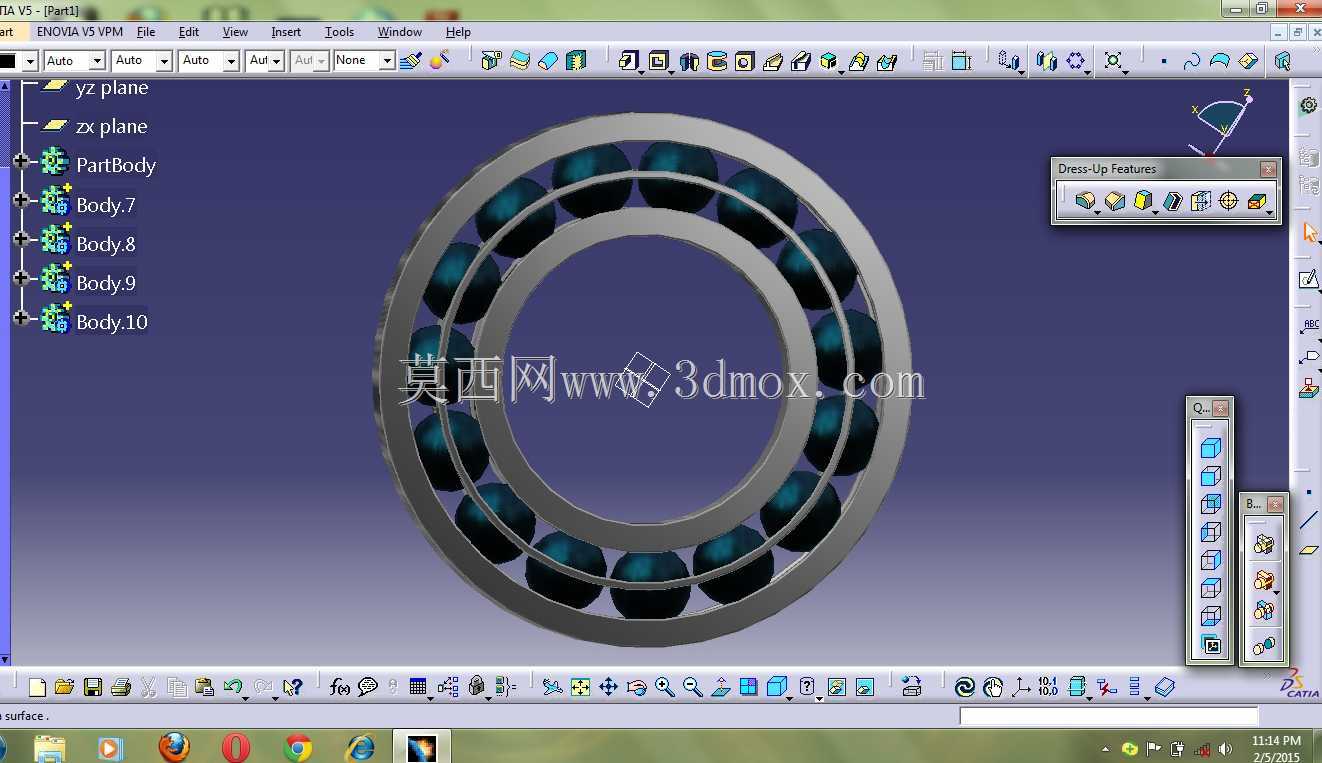Open Google Chrome from the taskbar
1322x763 pixels.
[x=297, y=747]
